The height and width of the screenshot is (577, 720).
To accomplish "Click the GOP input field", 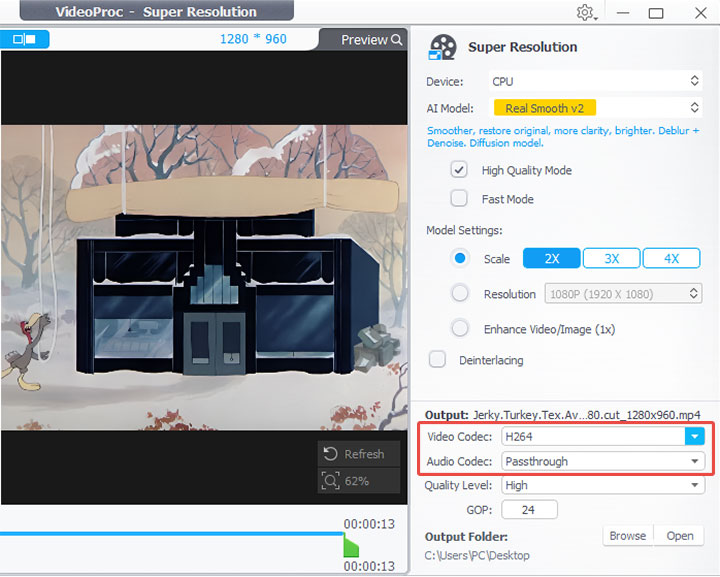I will pyautogui.click(x=529, y=510).
